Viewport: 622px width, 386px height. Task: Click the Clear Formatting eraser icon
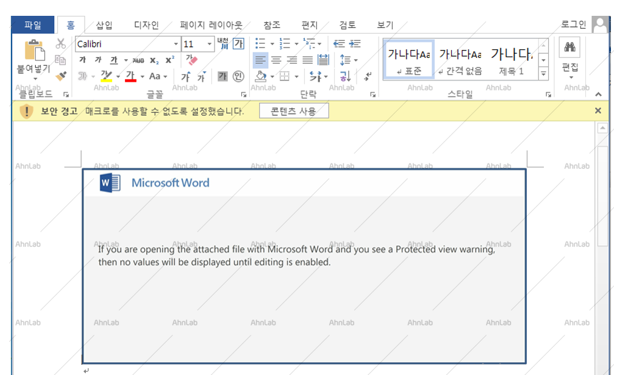coord(191,60)
